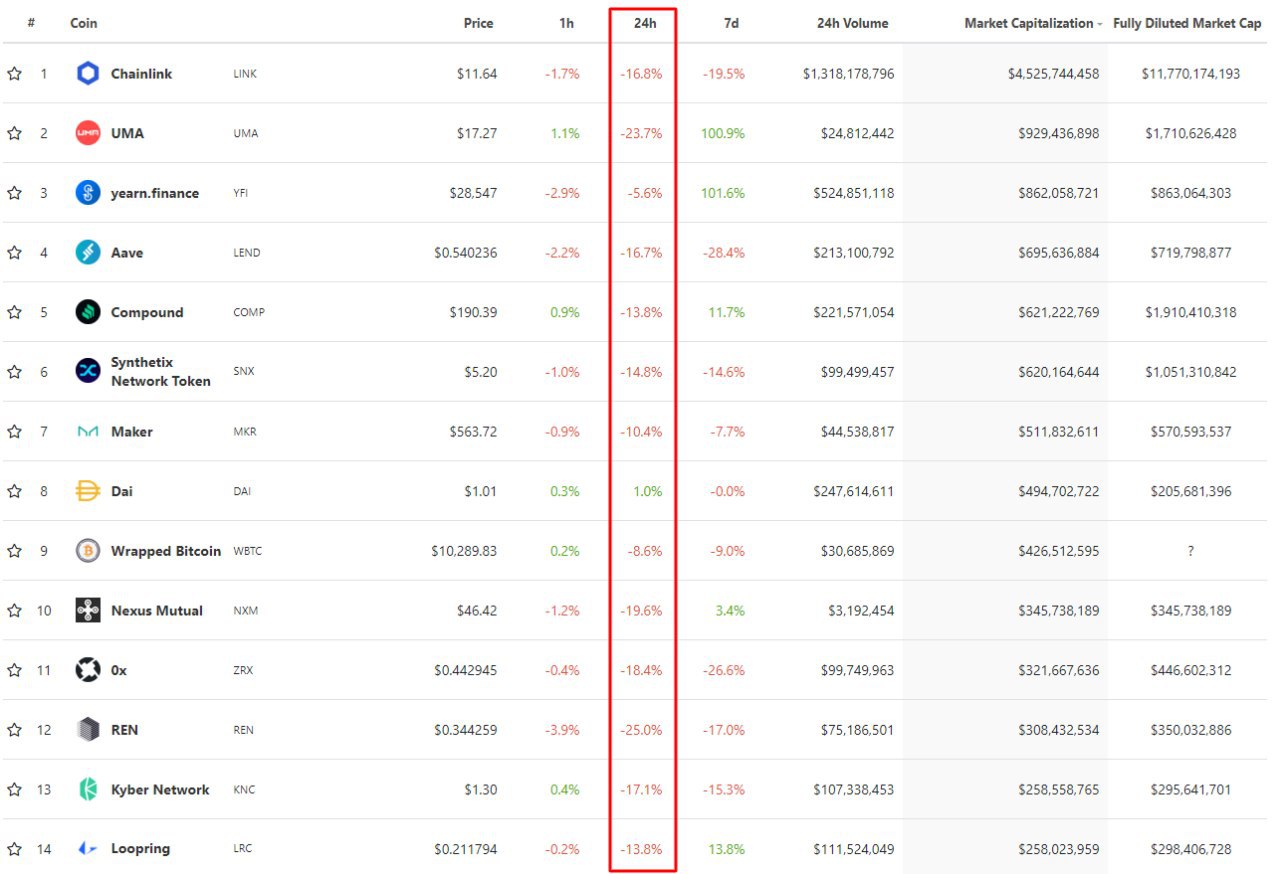Viewport: 1280px width, 874px height.
Task: Sort by 24h Volume column header
Action: 852,23
